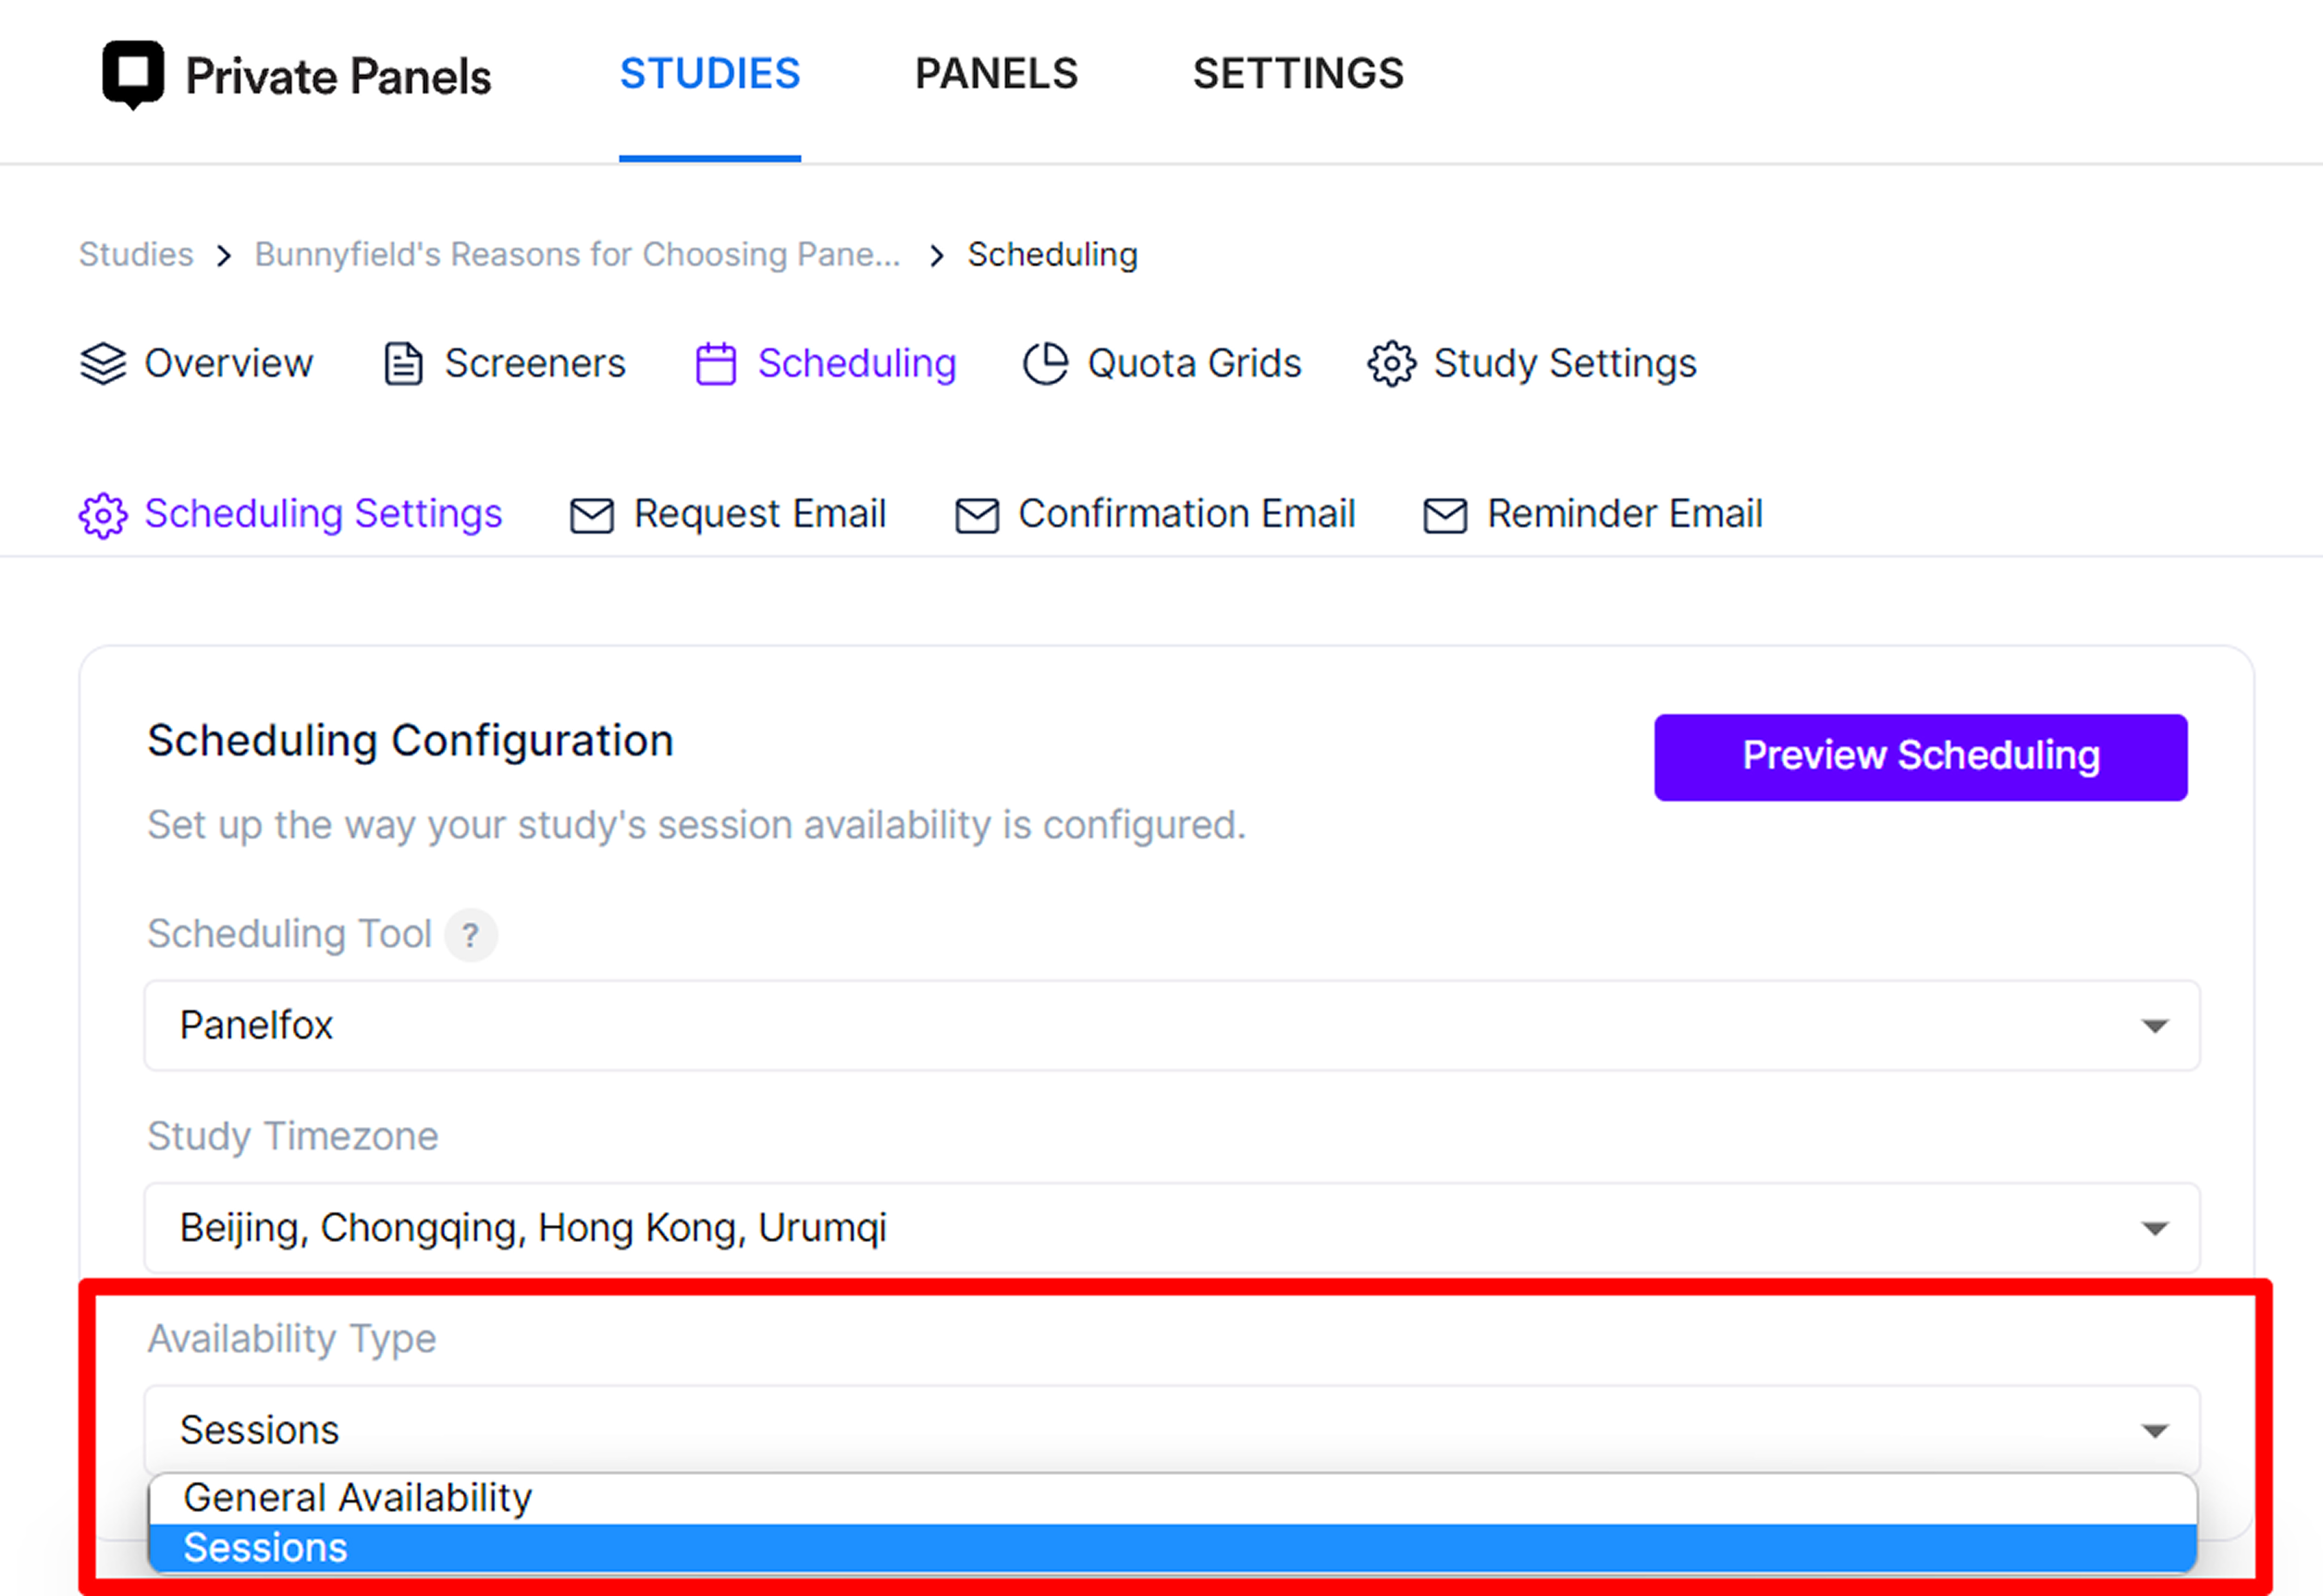Screen dimensions: 2323x1596
Task: Click the Scheduling calendar icon
Action: (716, 364)
